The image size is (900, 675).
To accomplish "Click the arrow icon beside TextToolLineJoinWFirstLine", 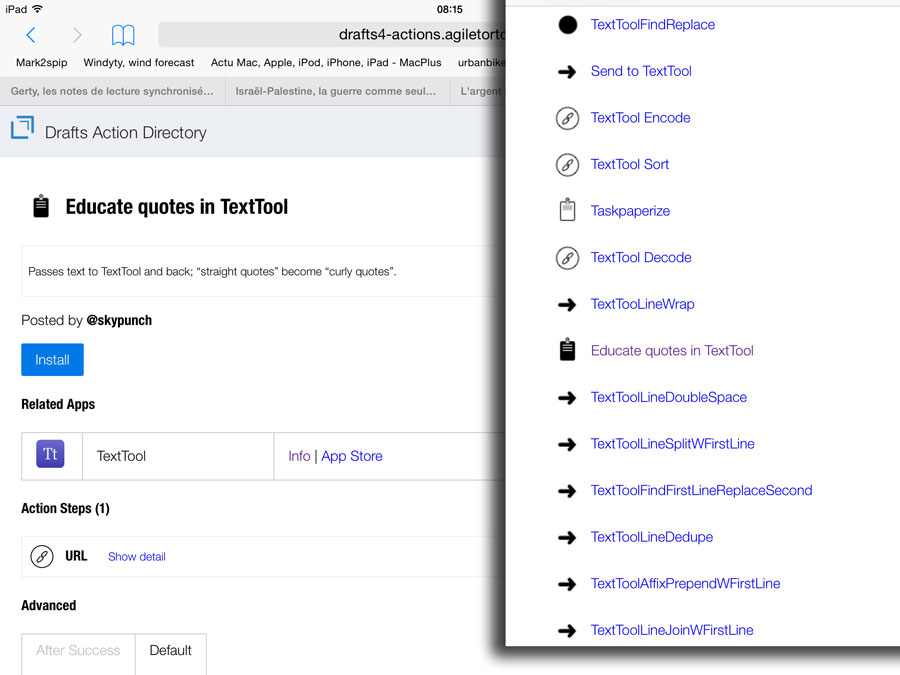I will pyautogui.click(x=567, y=631).
